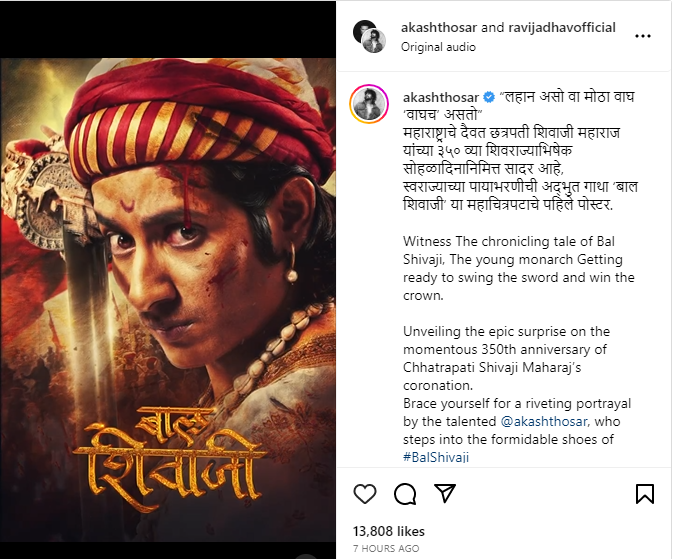Image resolution: width=674 pixels, height=559 pixels.
Task: Save post with bookmark icon
Action: 645,494
